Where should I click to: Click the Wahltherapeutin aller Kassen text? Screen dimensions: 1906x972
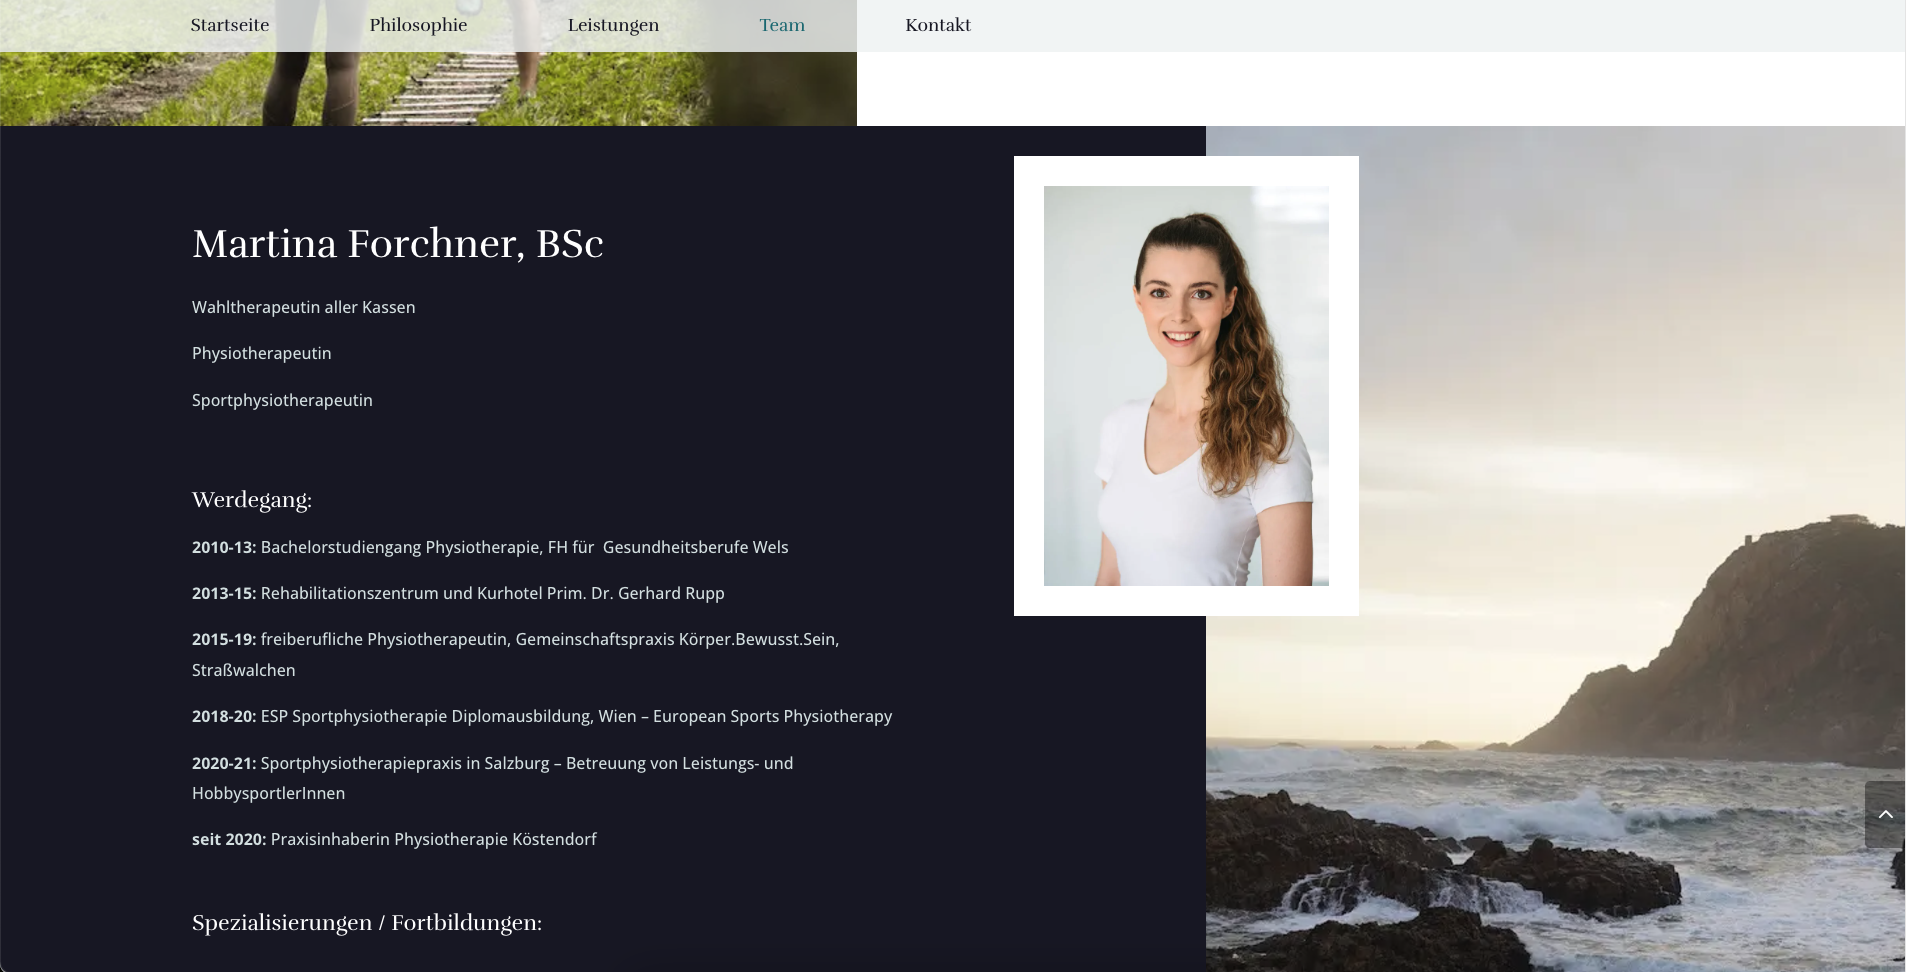tap(303, 307)
